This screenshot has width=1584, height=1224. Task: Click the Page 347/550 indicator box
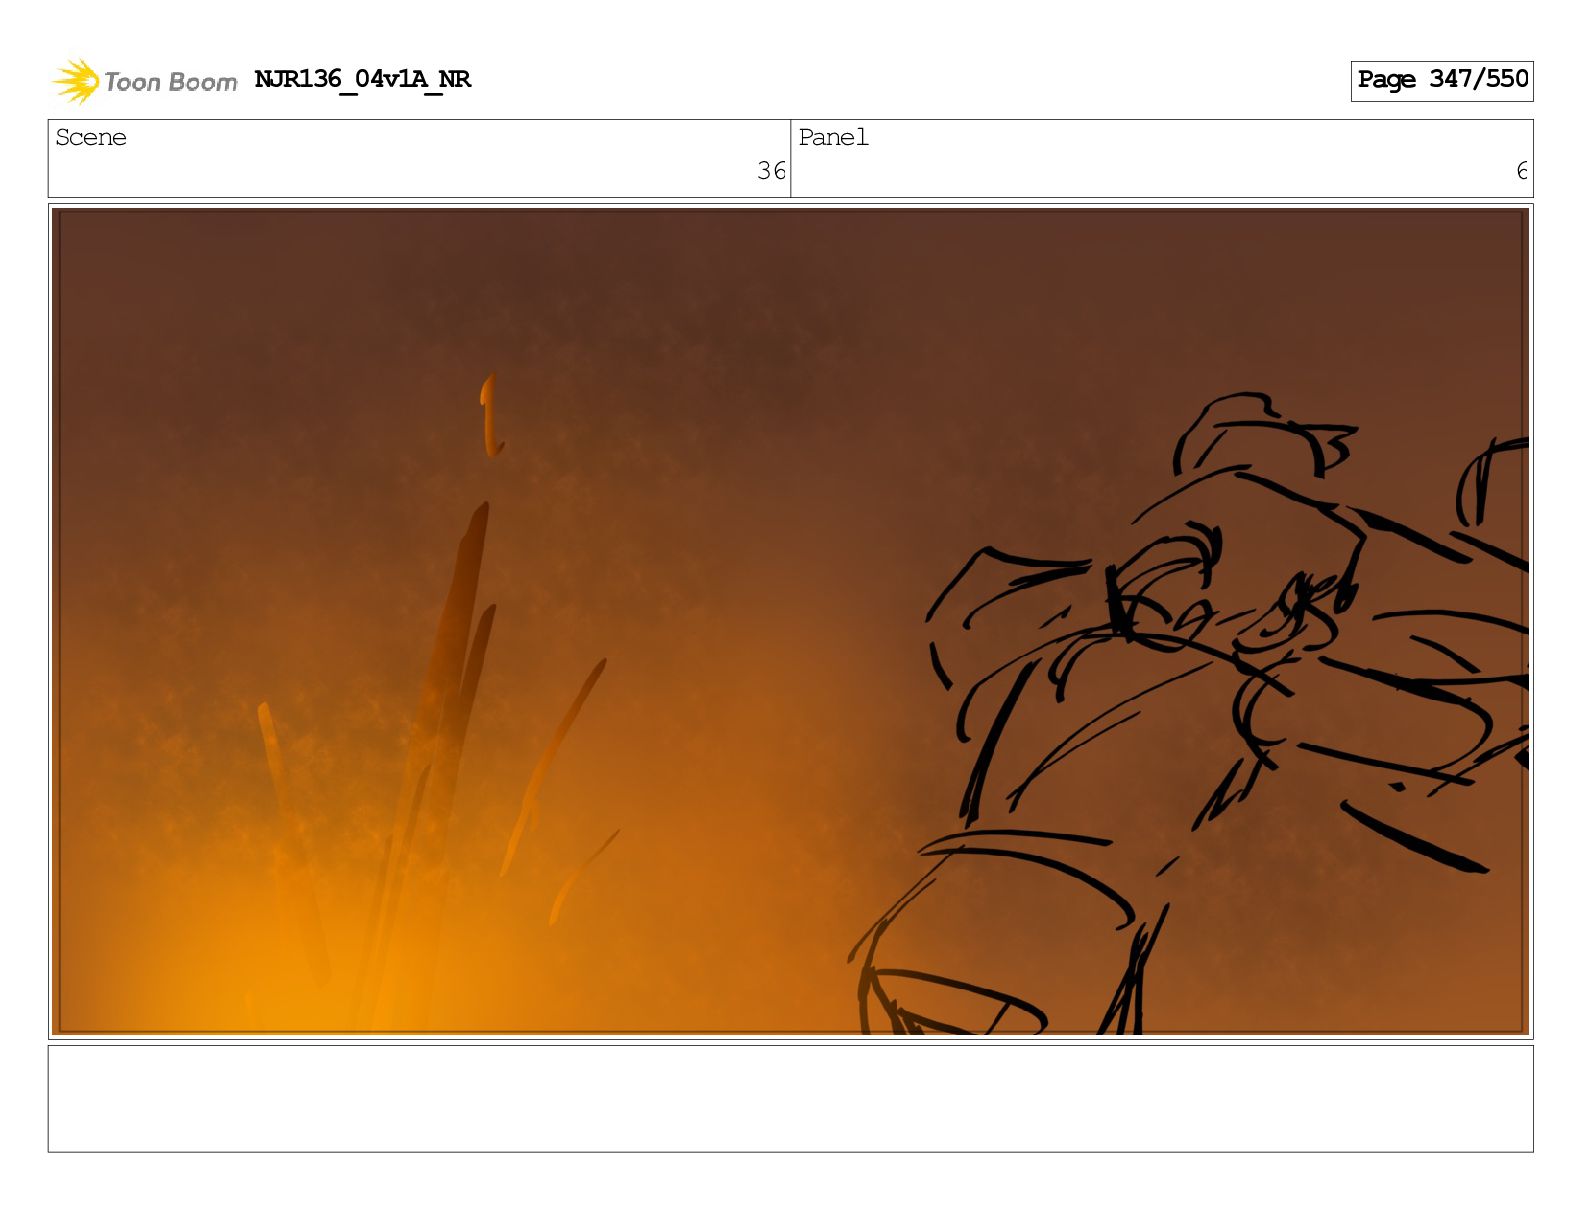pos(1441,80)
